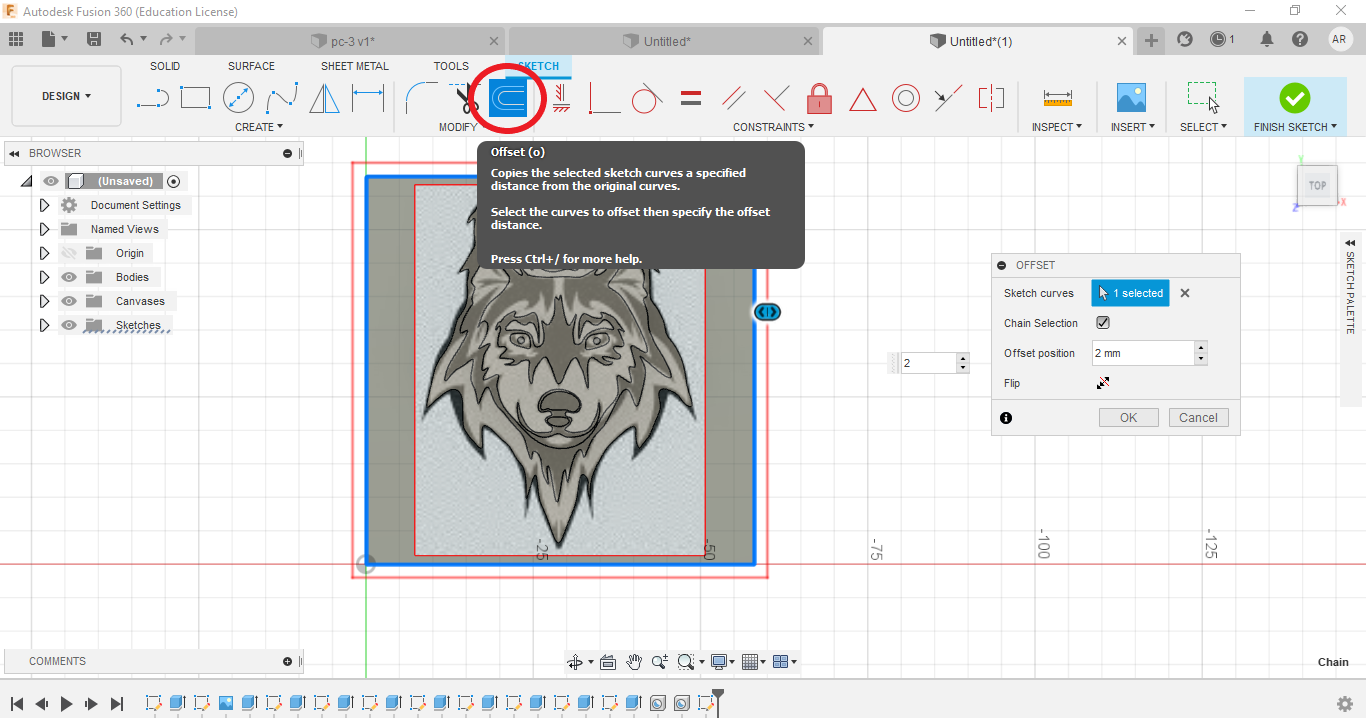This screenshot has height=718, width=1366.
Task: Apply the Parallel constraint
Action: click(733, 98)
